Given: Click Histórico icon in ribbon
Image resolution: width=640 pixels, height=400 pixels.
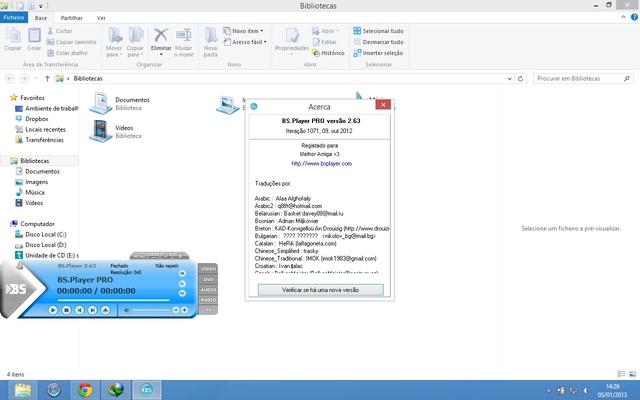Looking at the screenshot, I should point(316,53).
